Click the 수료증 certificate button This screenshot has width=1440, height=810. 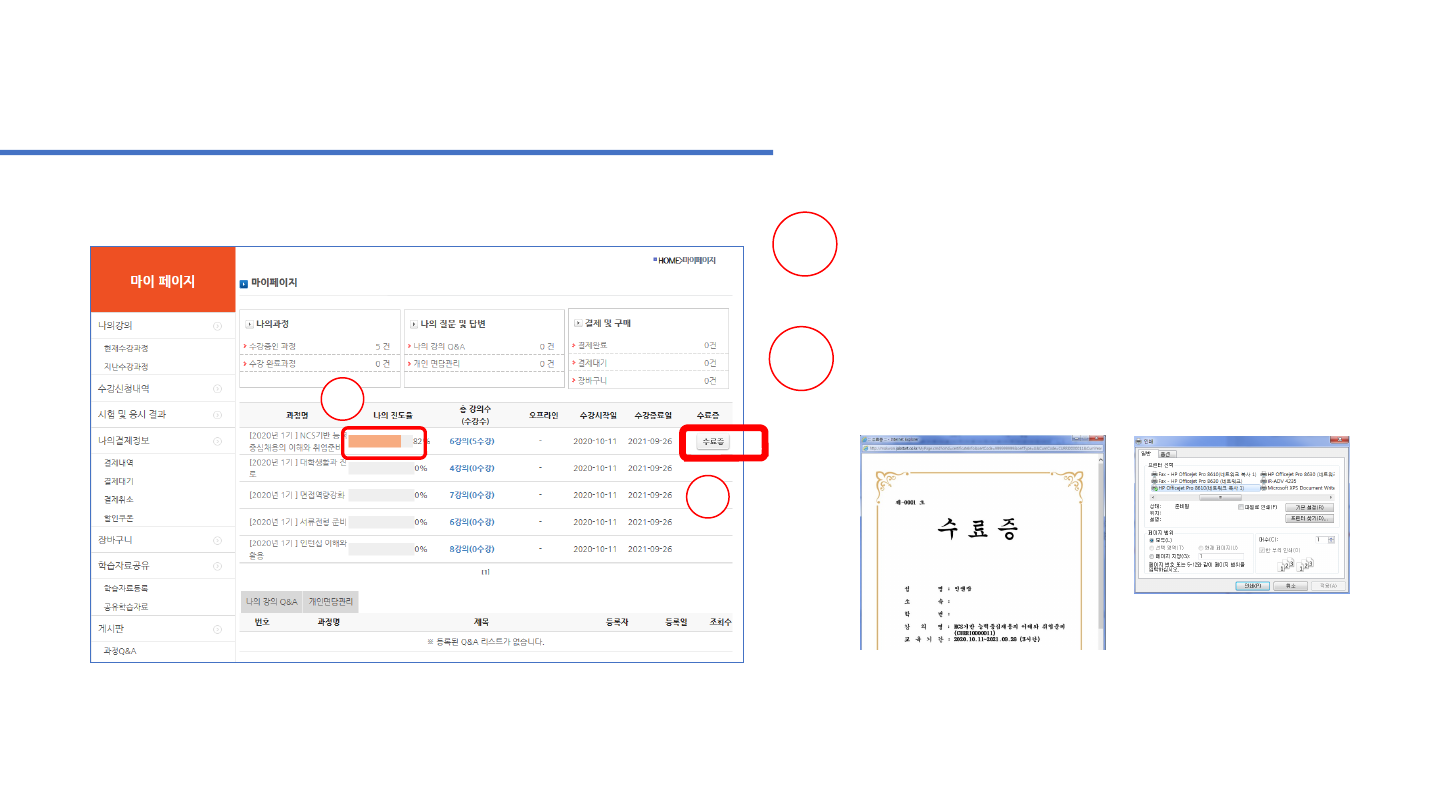pos(713,441)
